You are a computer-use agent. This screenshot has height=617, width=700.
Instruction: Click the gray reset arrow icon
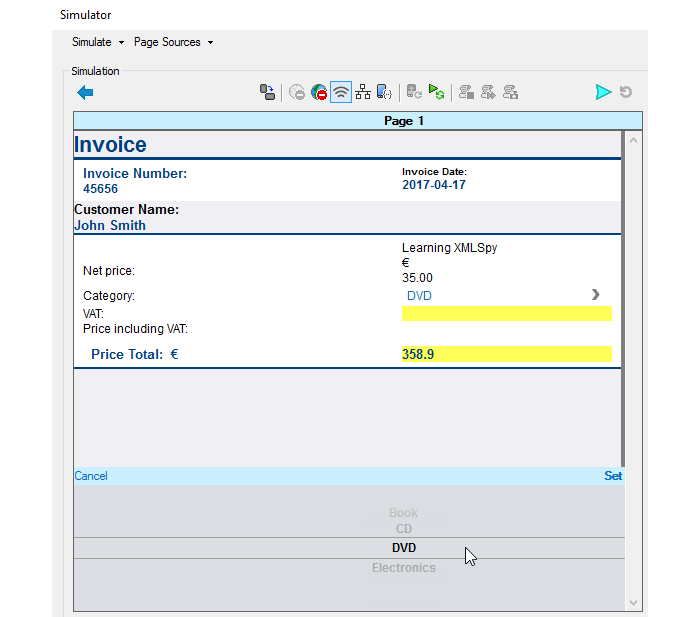click(626, 93)
